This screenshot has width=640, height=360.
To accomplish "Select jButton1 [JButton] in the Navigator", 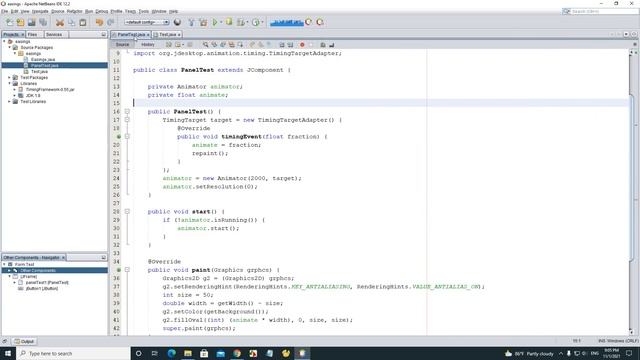I will pyautogui.click(x=42, y=288).
